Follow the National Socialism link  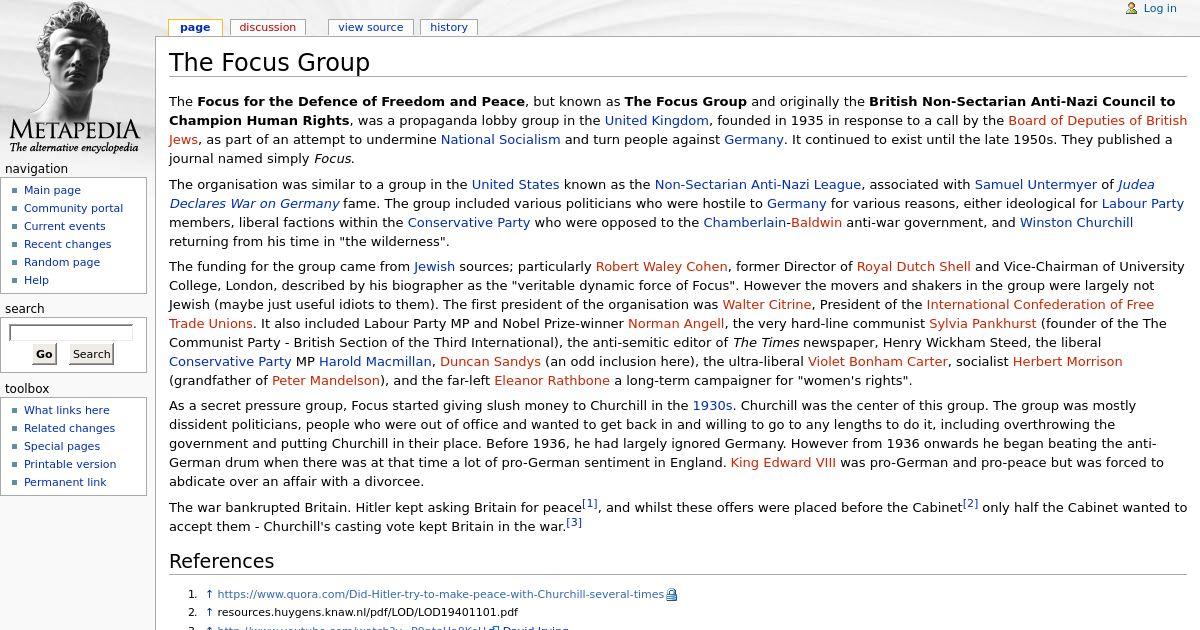point(500,139)
